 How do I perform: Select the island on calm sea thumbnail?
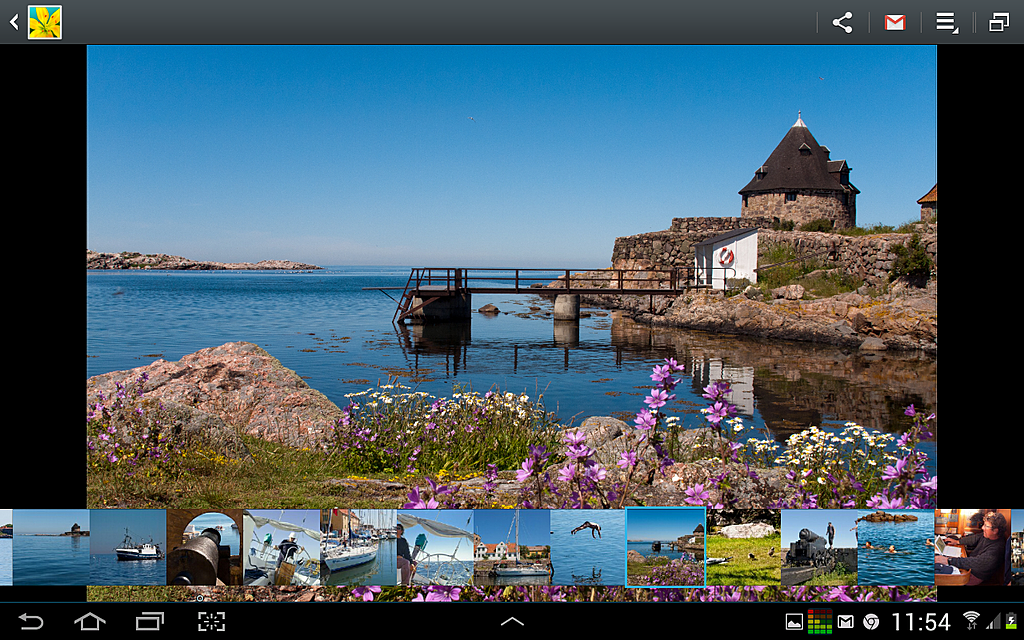coord(51,547)
